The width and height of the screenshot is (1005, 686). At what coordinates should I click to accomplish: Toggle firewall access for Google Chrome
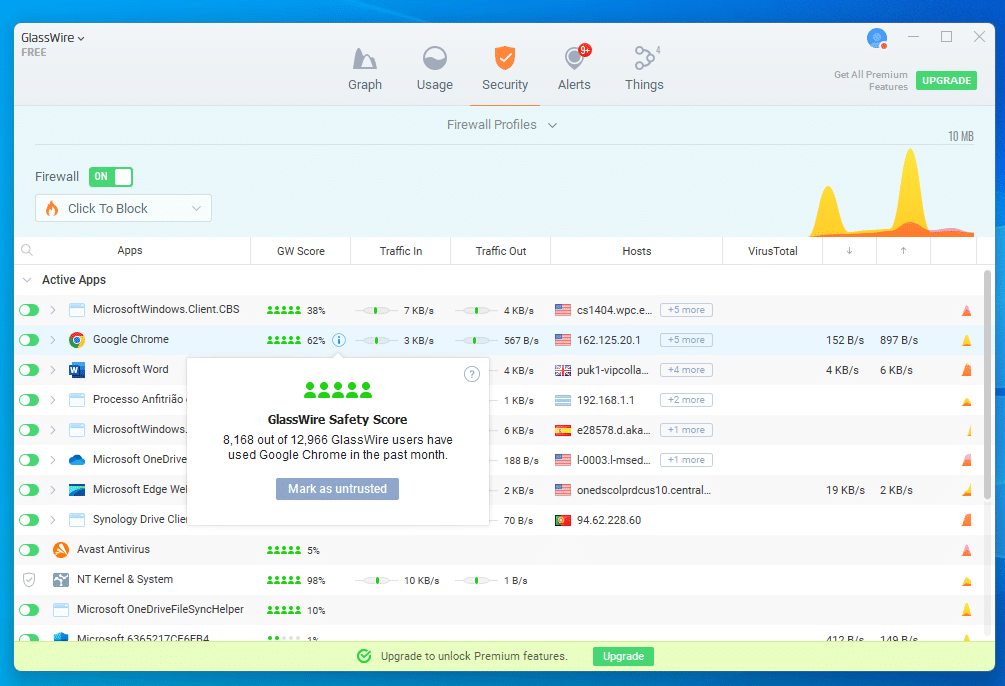[x=29, y=340]
